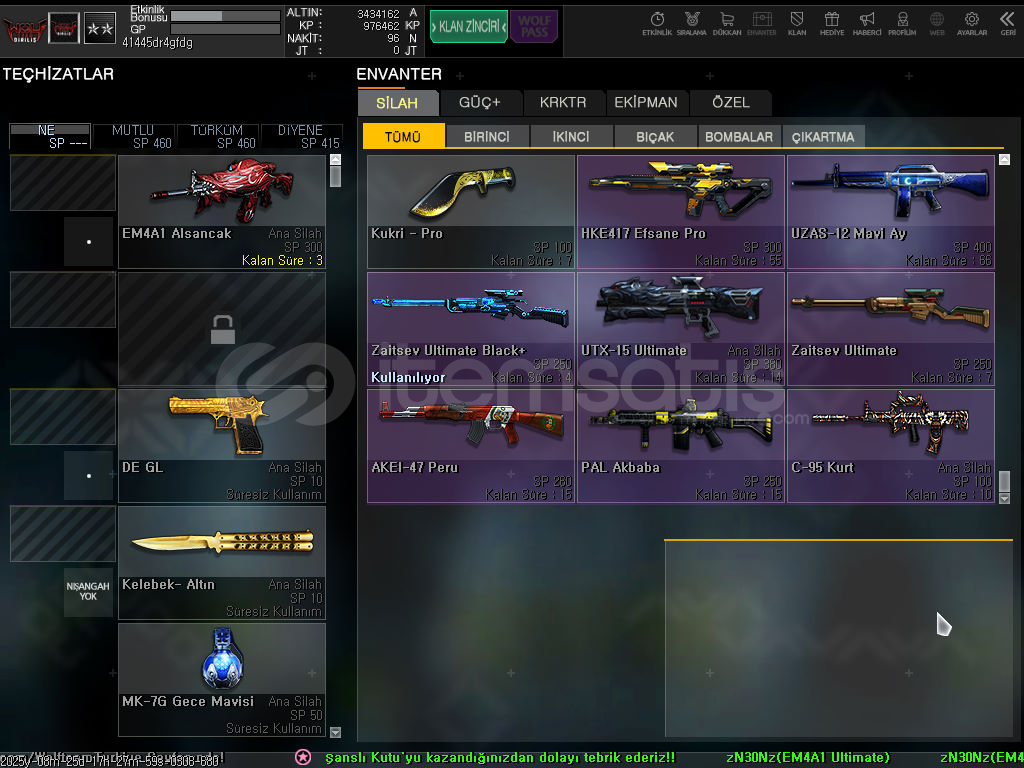The height and width of the screenshot is (768, 1024).
Task: Select the TÜMÜ weapon filter
Action: [403, 136]
